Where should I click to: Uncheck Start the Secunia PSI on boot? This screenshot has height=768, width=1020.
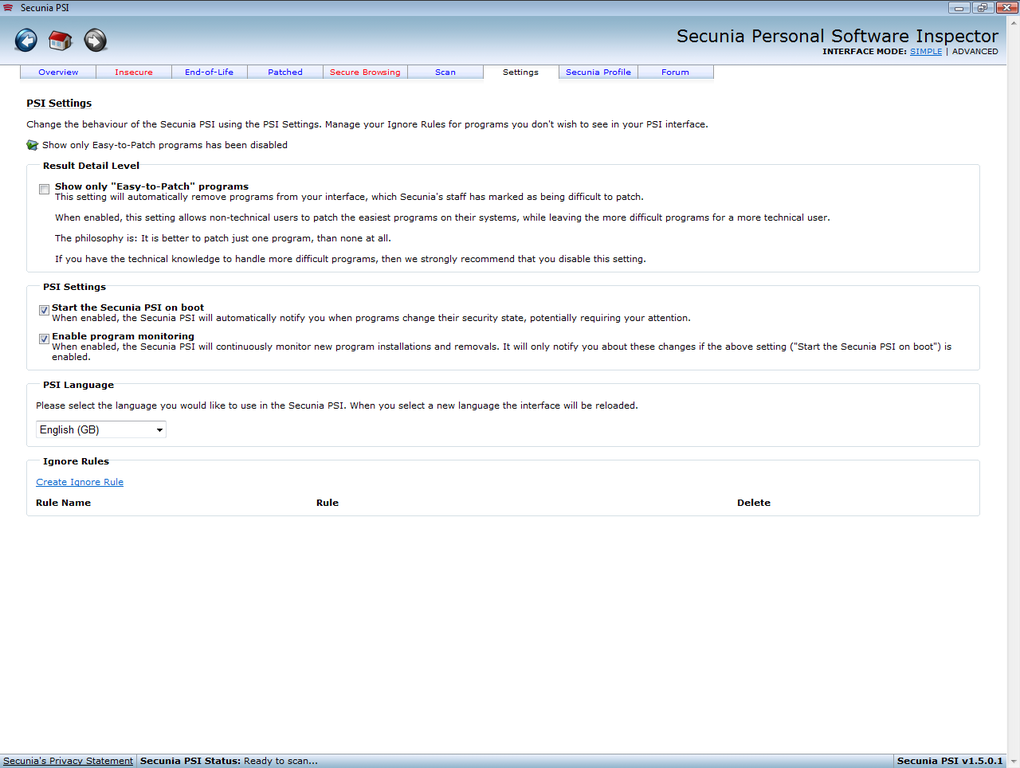[44, 310]
